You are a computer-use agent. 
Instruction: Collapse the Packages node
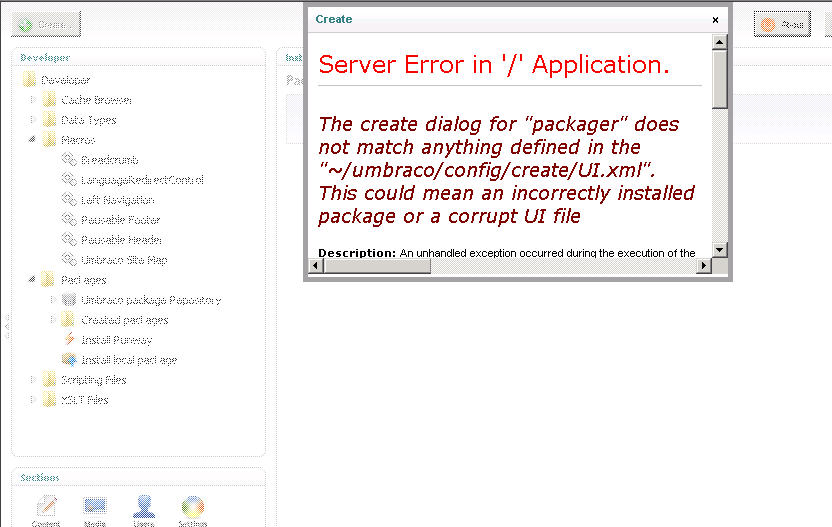click(32, 279)
